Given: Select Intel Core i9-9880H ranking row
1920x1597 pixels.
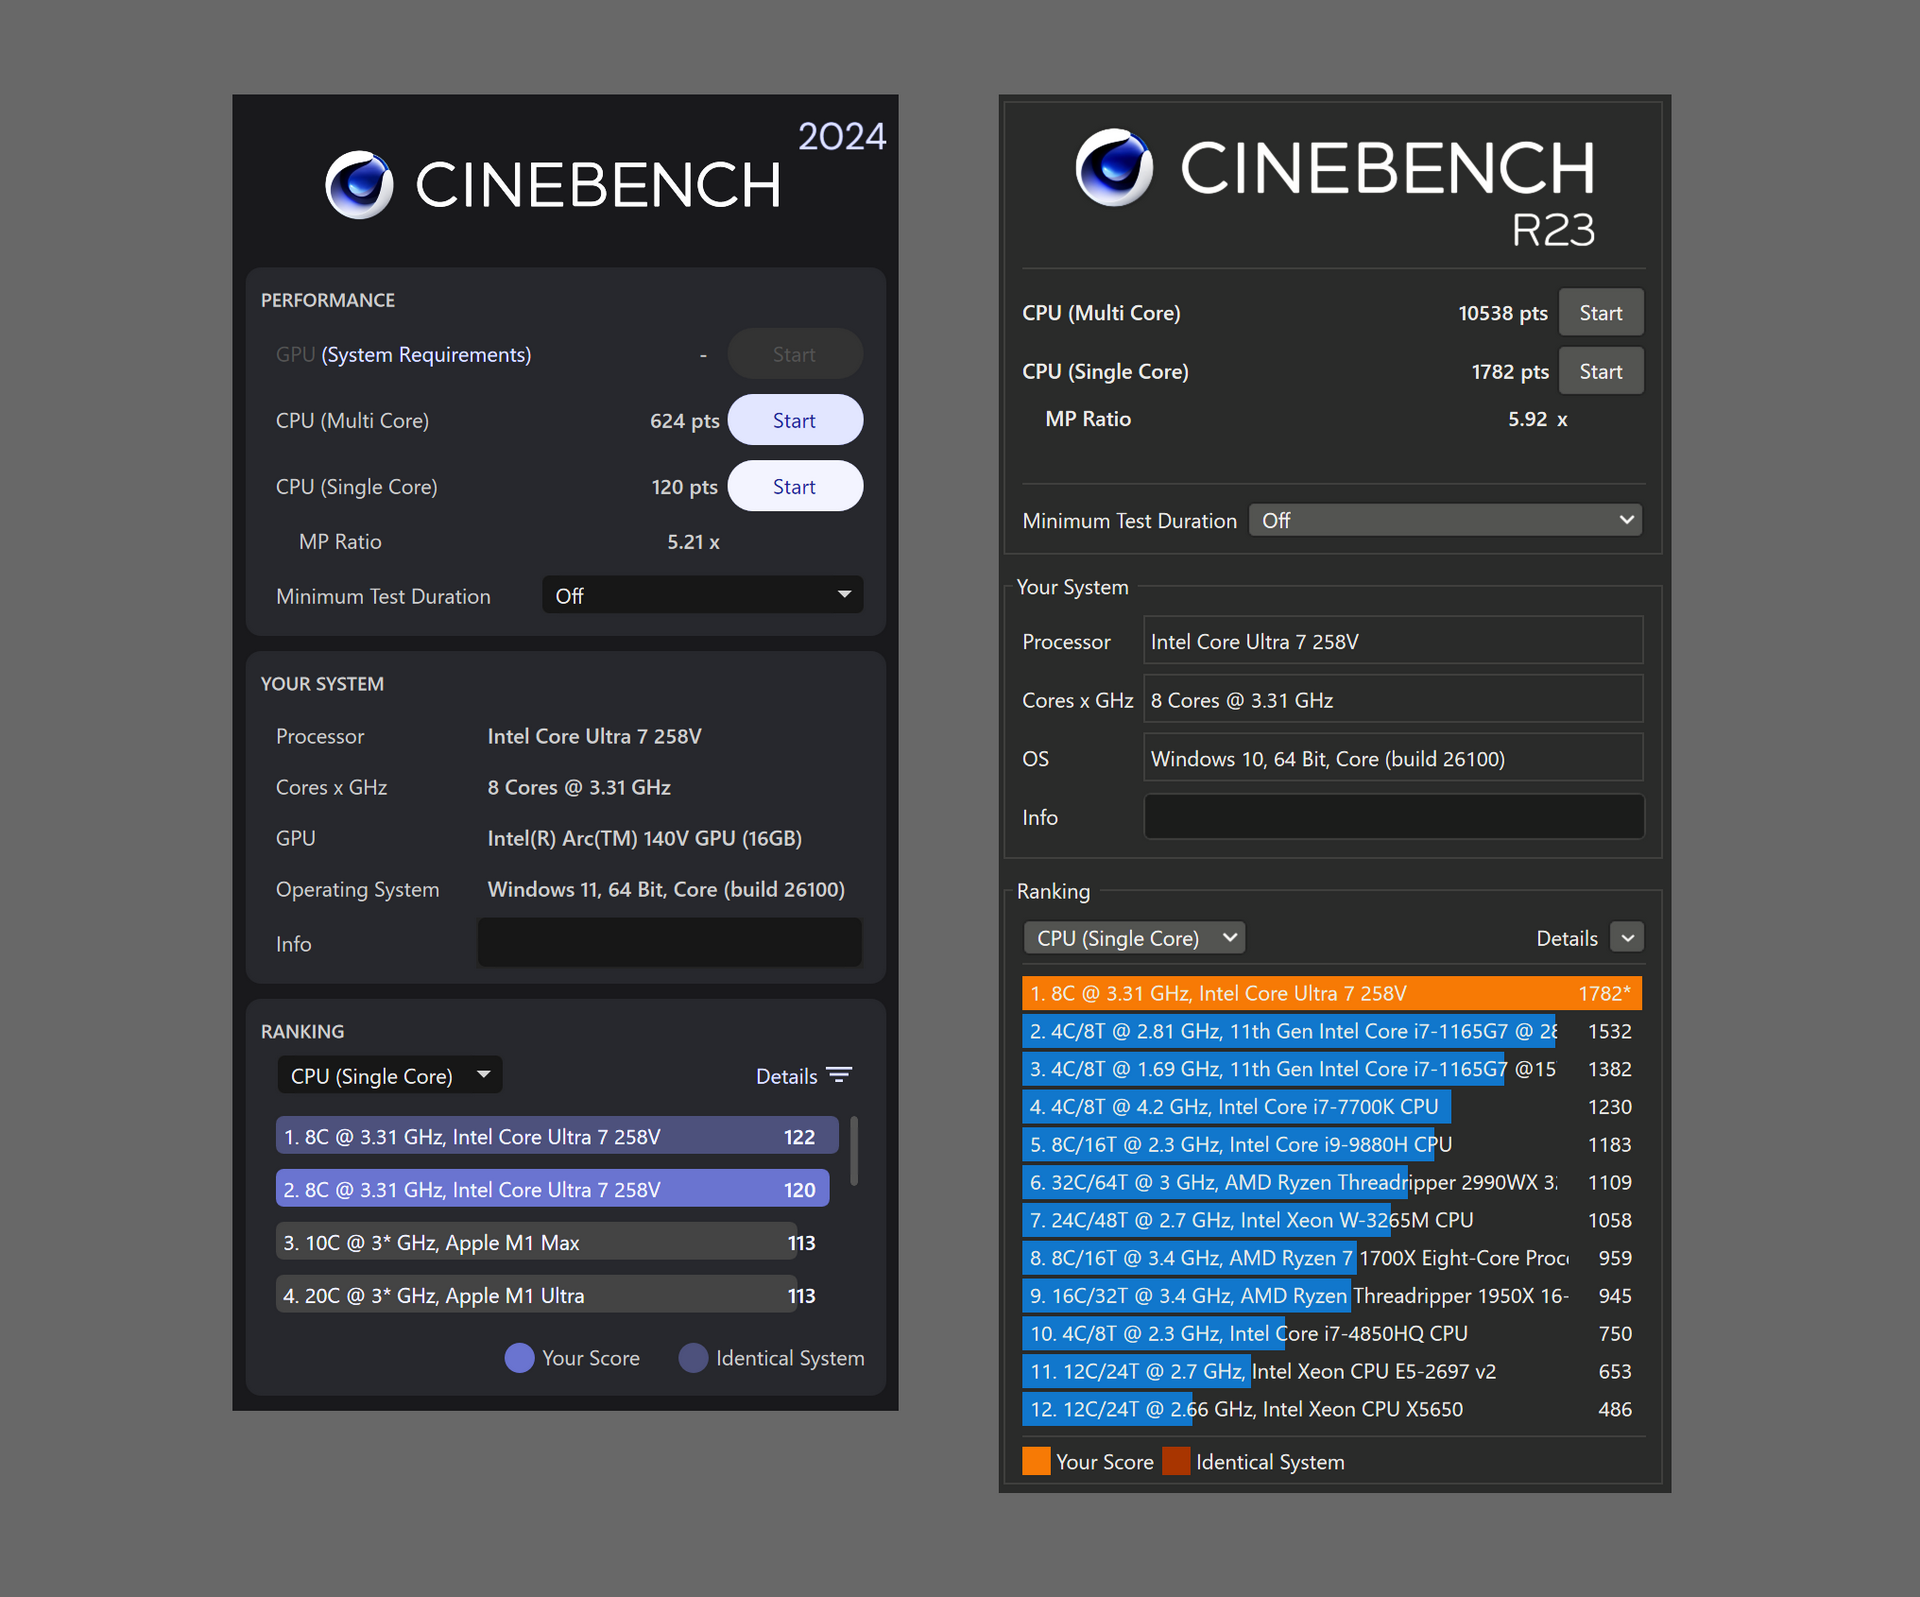Looking at the screenshot, I should pos(1331,1144).
